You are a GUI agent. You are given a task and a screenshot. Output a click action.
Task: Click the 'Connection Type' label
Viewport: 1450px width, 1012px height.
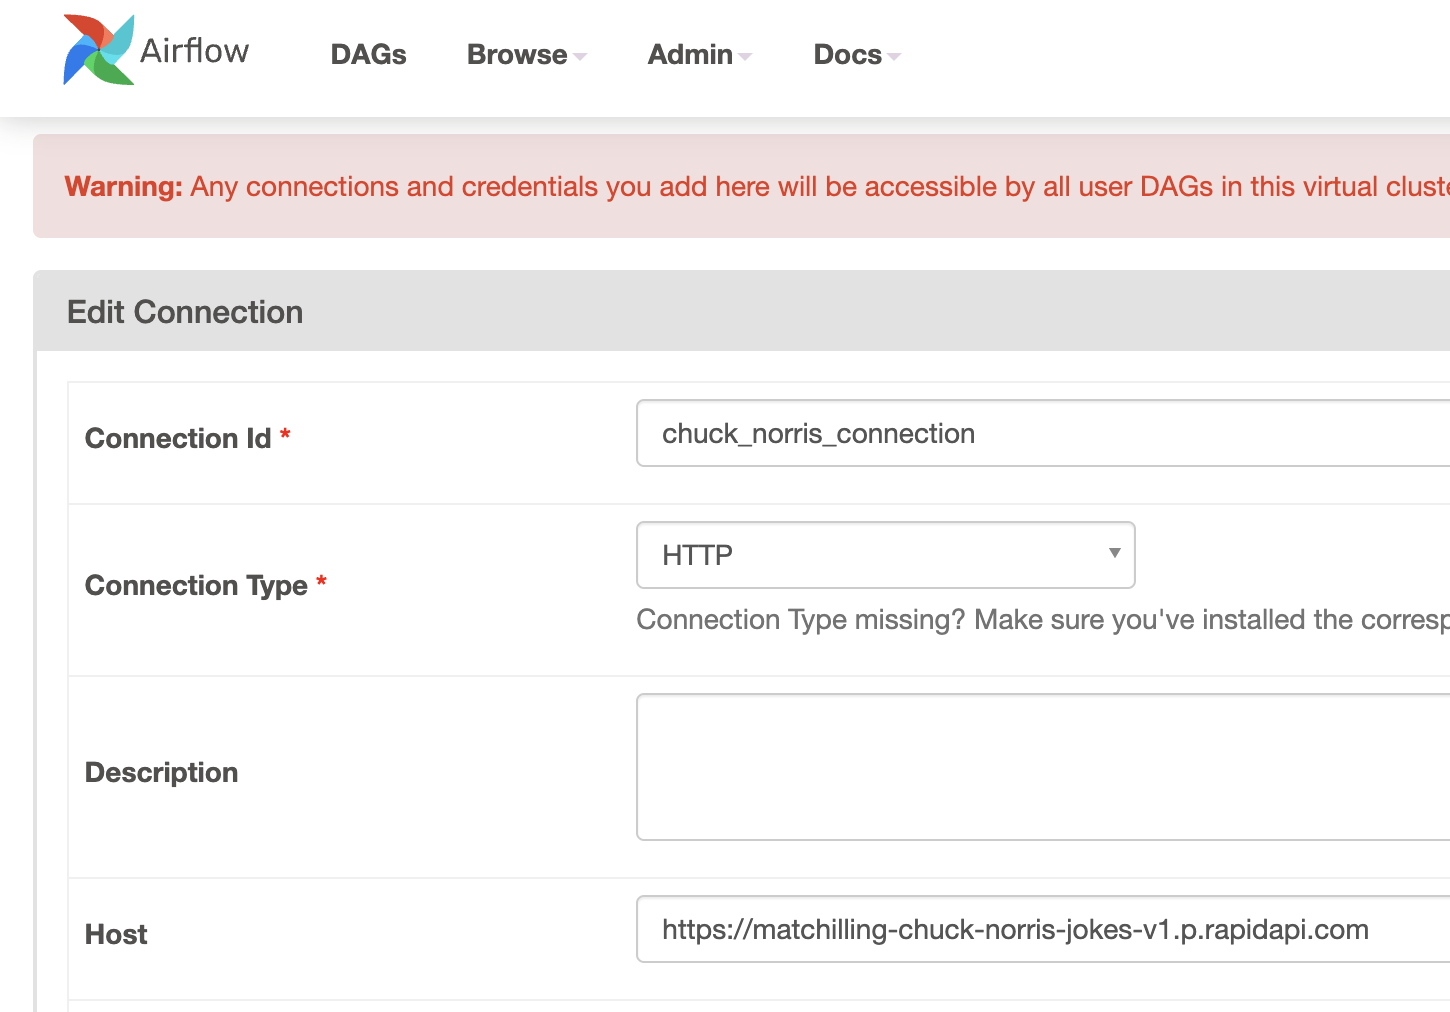196,585
